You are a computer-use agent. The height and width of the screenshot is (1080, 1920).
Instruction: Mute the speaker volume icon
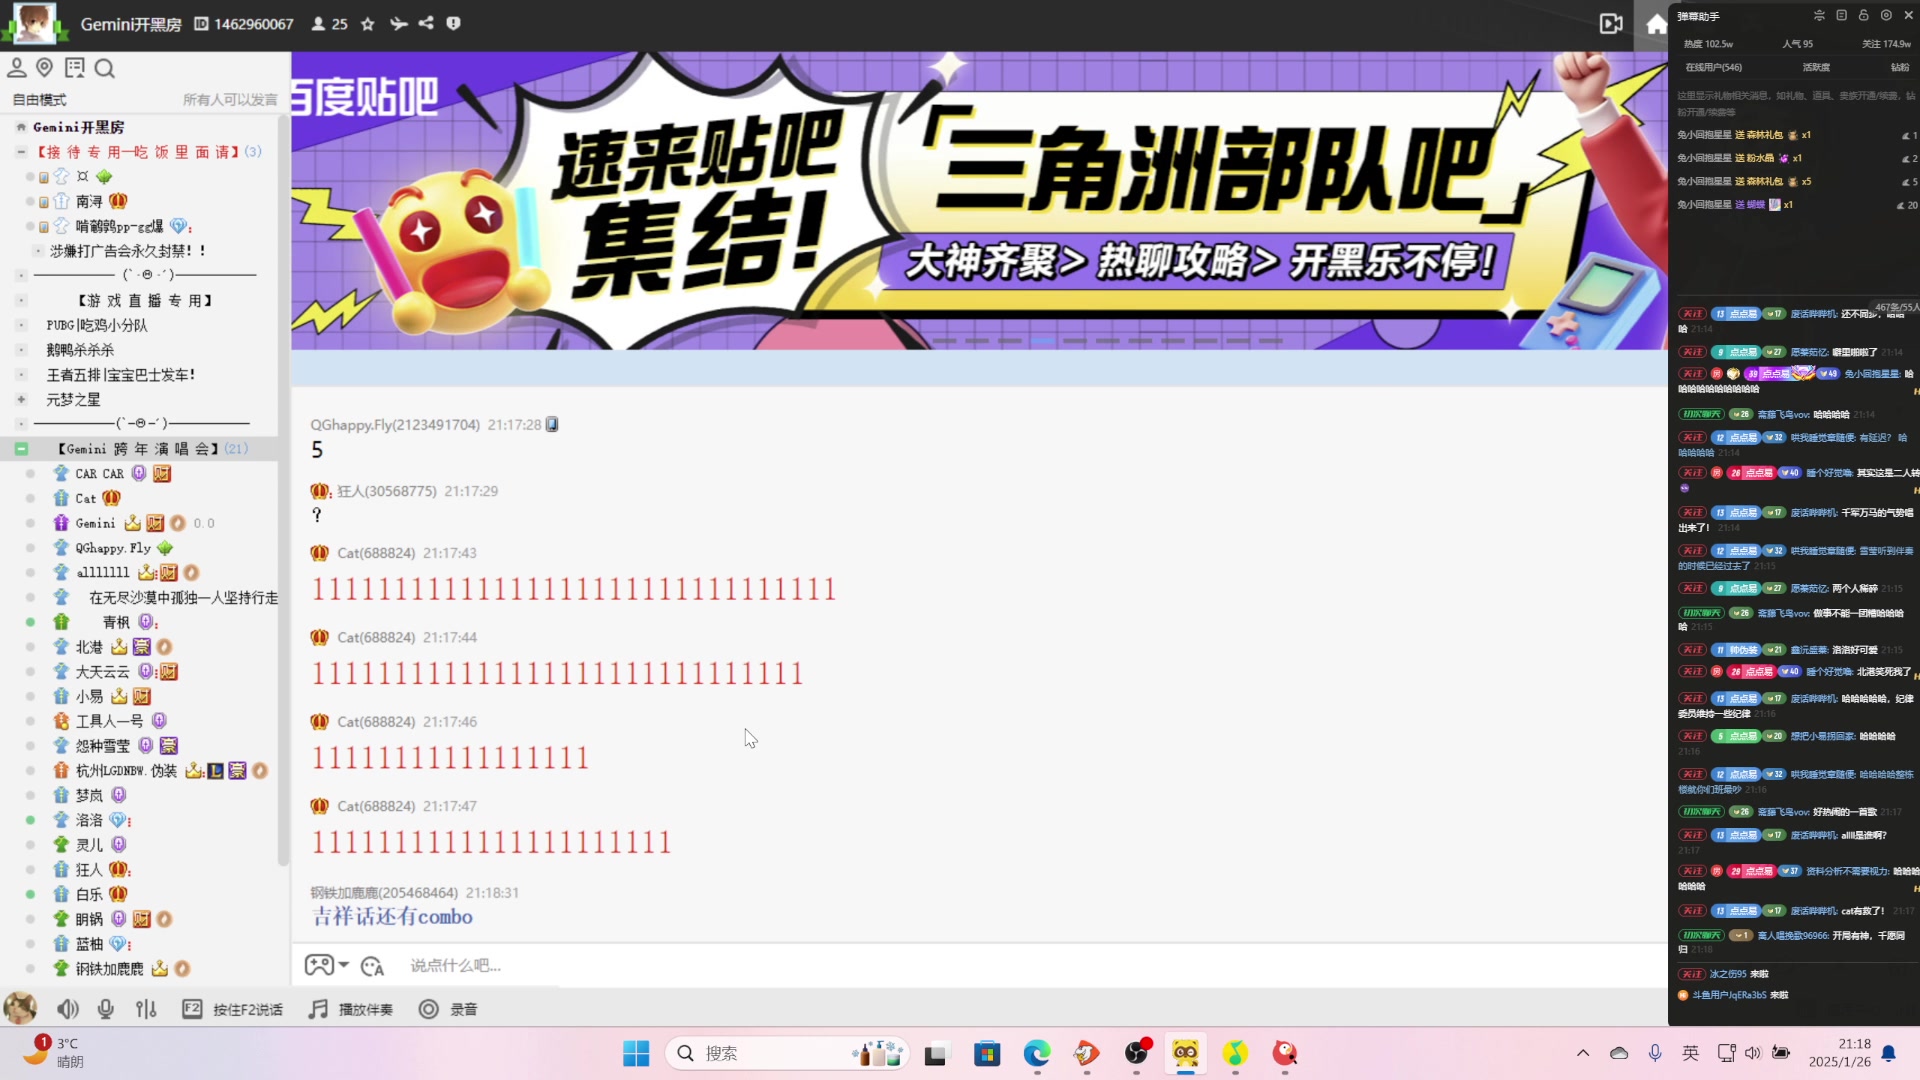coord(67,1009)
